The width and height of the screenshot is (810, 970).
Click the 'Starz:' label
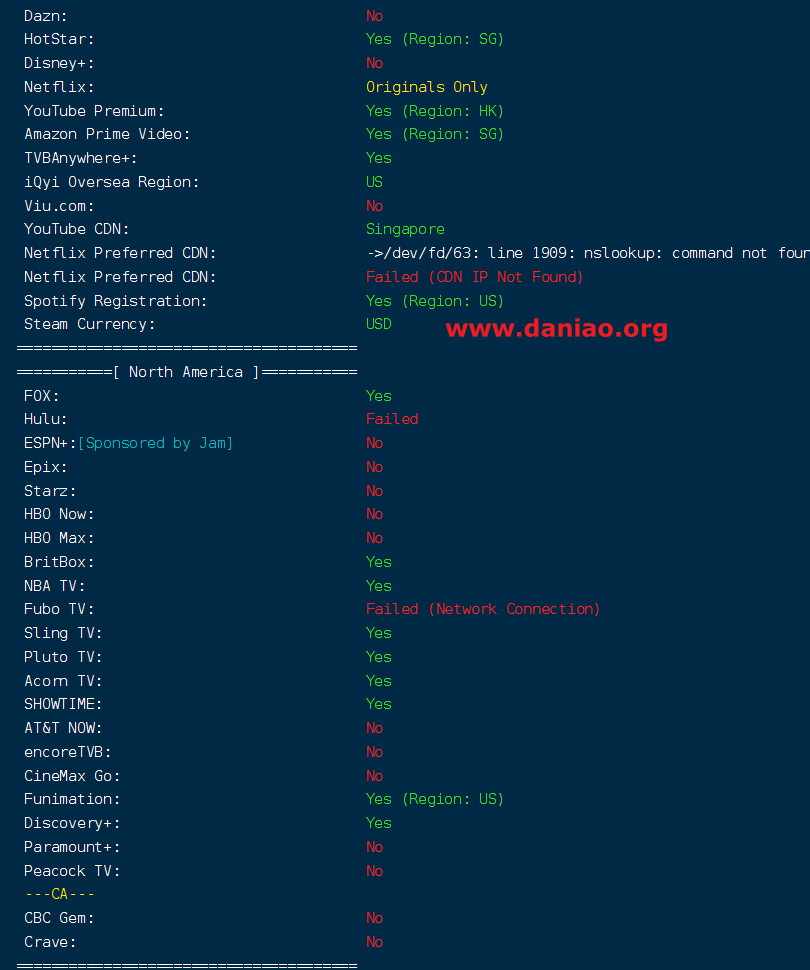[50, 491]
